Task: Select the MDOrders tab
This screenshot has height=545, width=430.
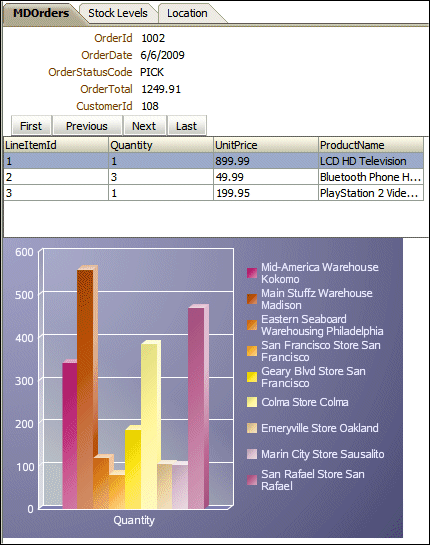Action: [41, 14]
